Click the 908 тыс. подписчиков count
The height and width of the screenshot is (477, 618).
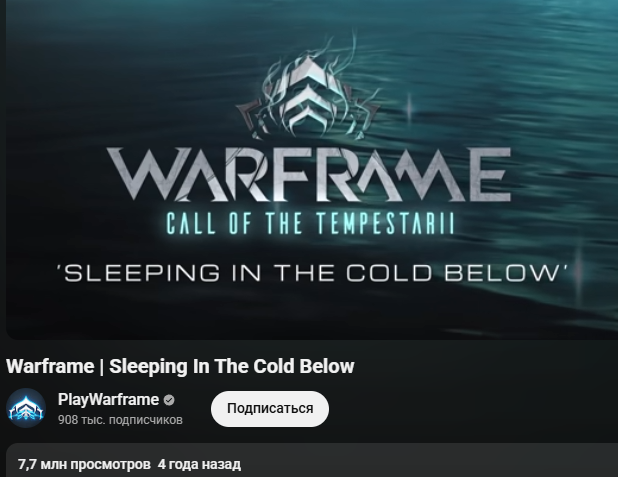click(120, 420)
